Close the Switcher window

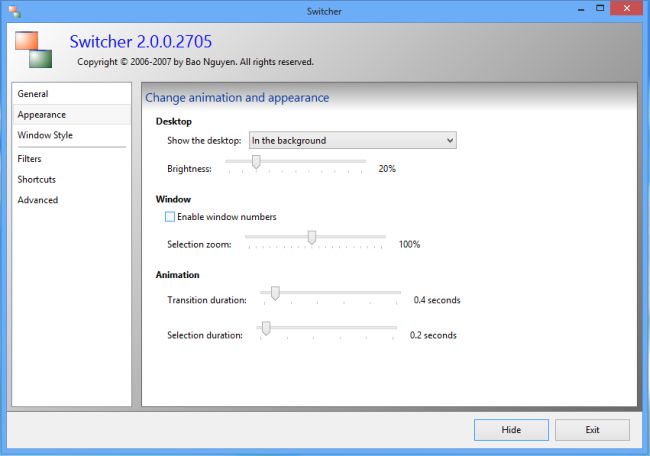tap(626, 8)
